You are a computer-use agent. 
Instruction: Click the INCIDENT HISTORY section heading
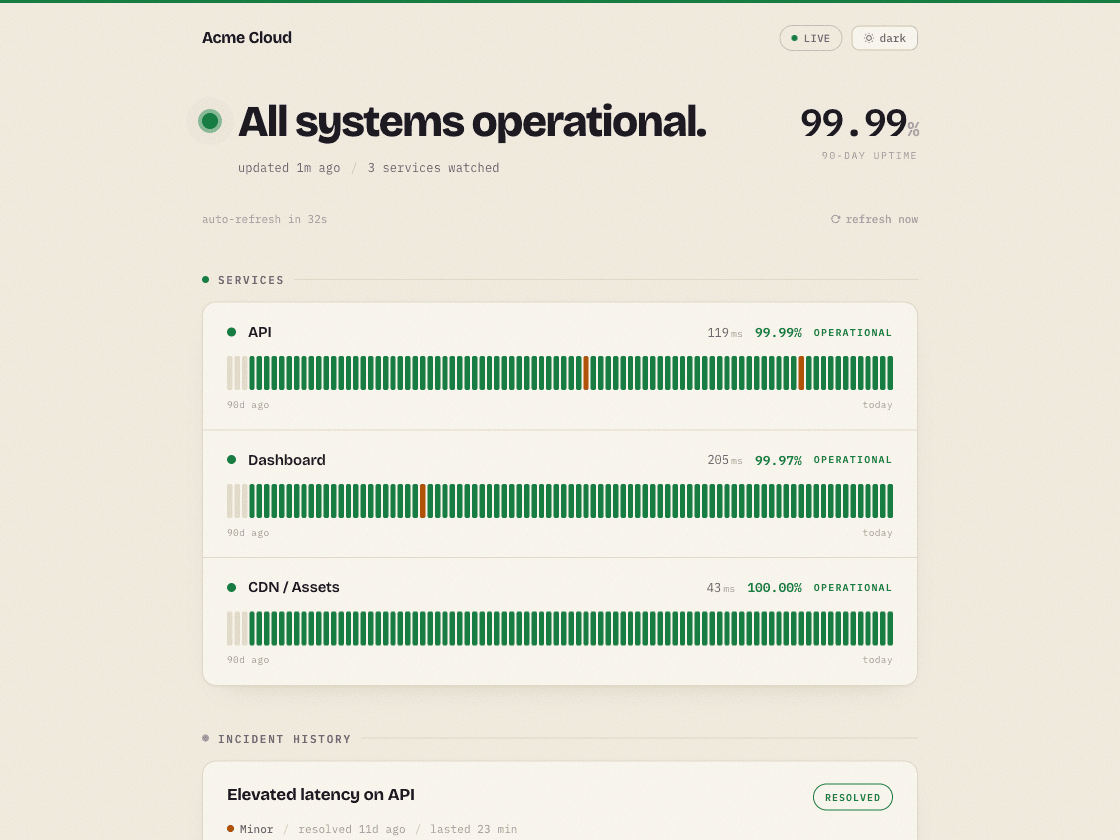click(x=284, y=739)
